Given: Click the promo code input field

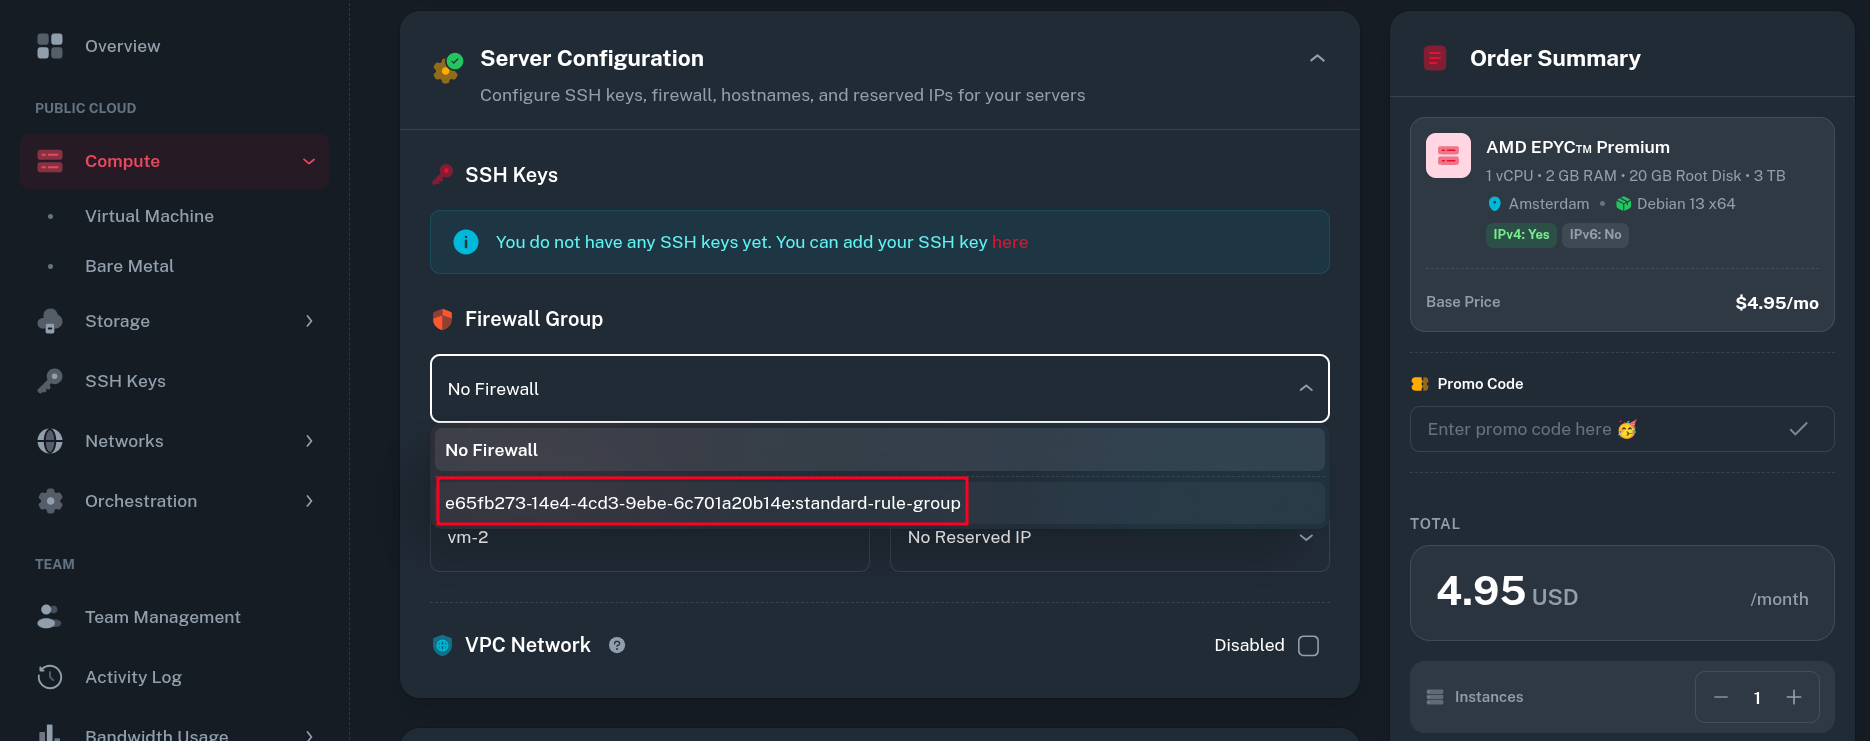Looking at the screenshot, I should point(1600,429).
